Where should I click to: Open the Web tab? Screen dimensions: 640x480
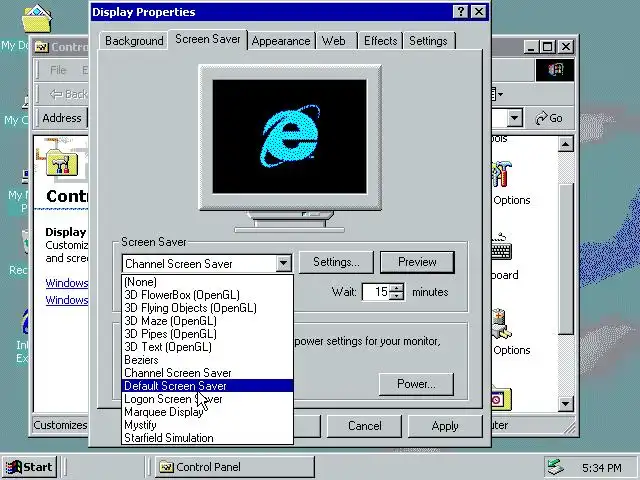[334, 41]
